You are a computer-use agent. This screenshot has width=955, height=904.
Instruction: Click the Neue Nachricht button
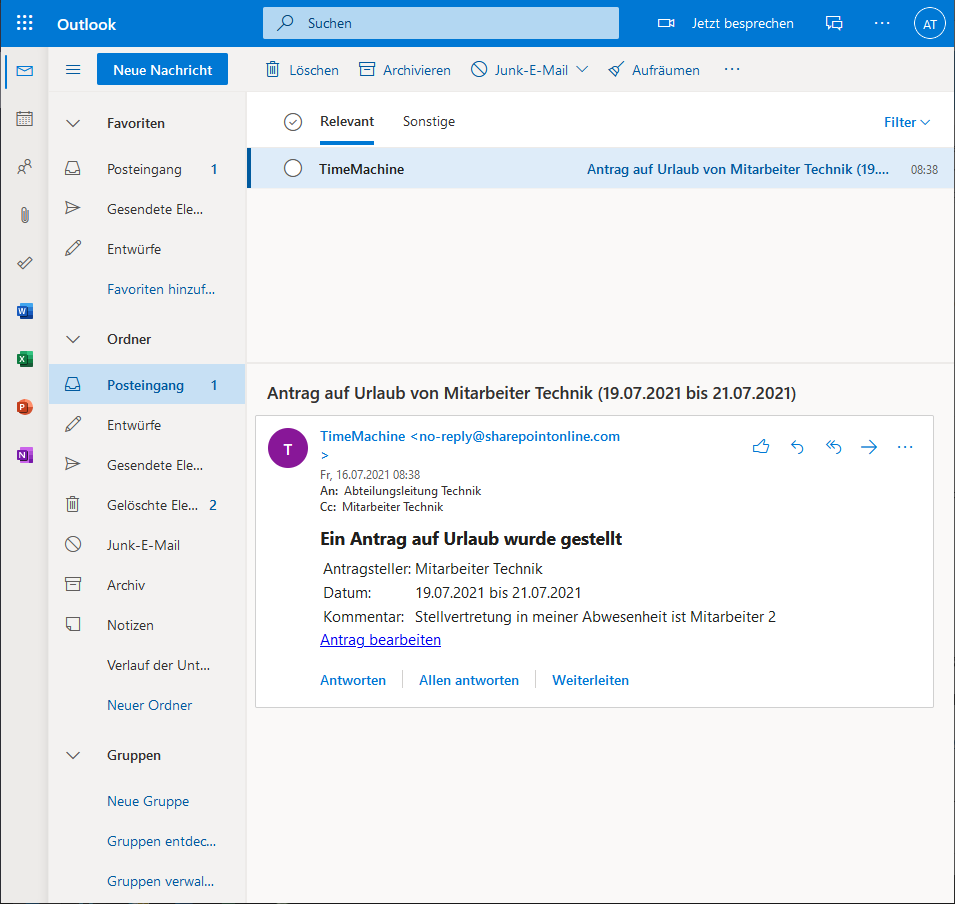coord(162,70)
